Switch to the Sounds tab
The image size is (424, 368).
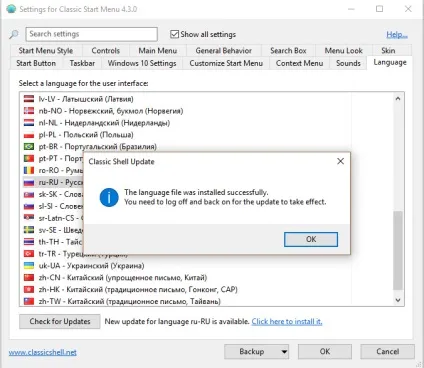pos(348,63)
